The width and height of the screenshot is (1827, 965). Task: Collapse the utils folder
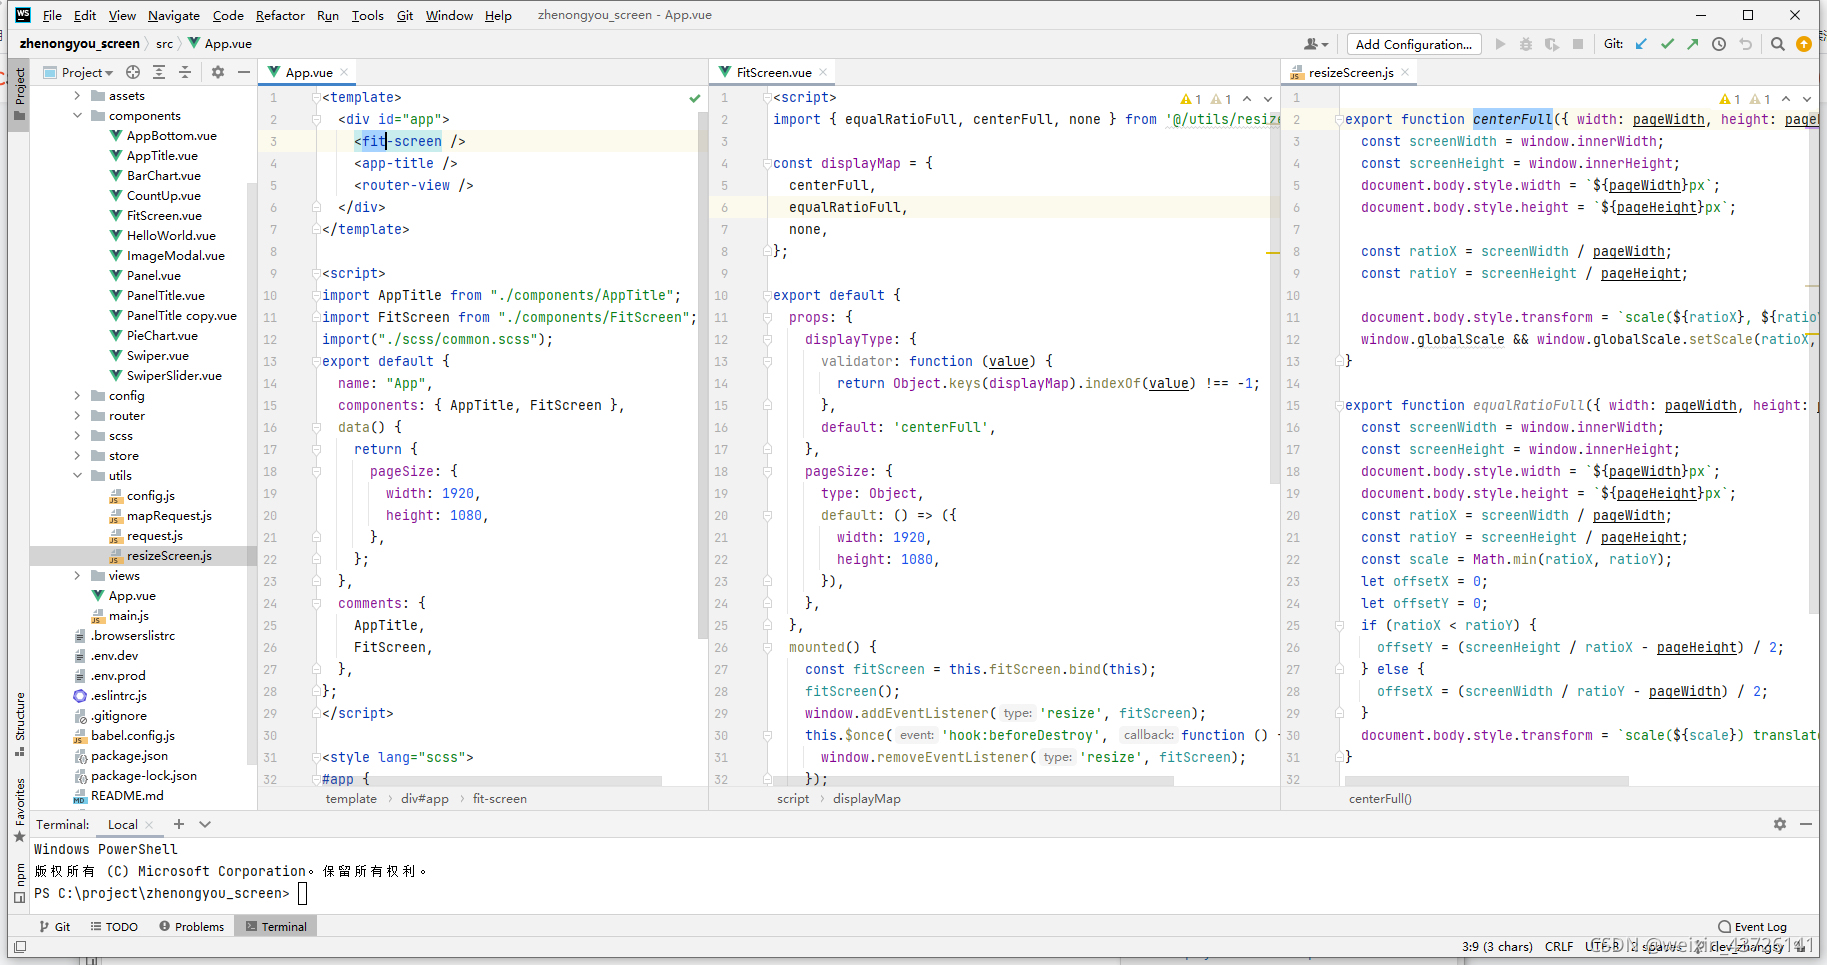pyautogui.click(x=77, y=476)
